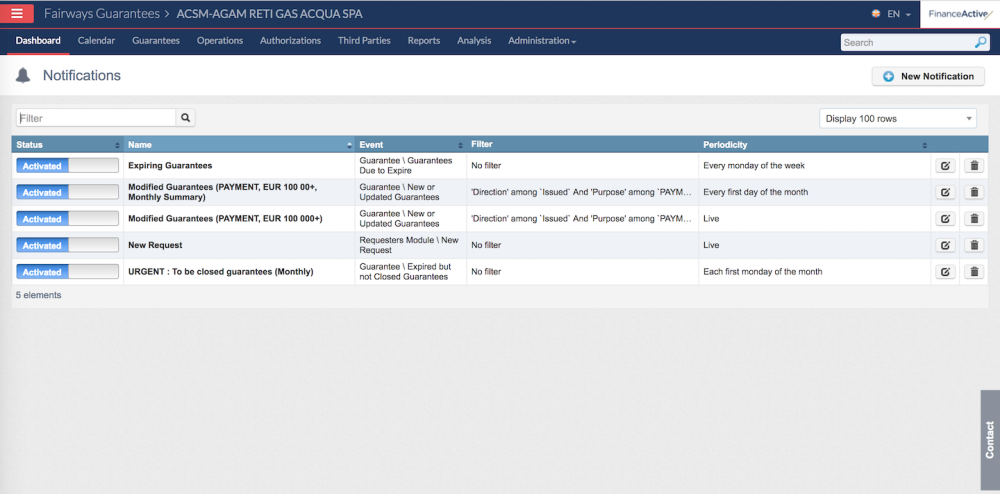Open the Contact side tab

coord(990,440)
